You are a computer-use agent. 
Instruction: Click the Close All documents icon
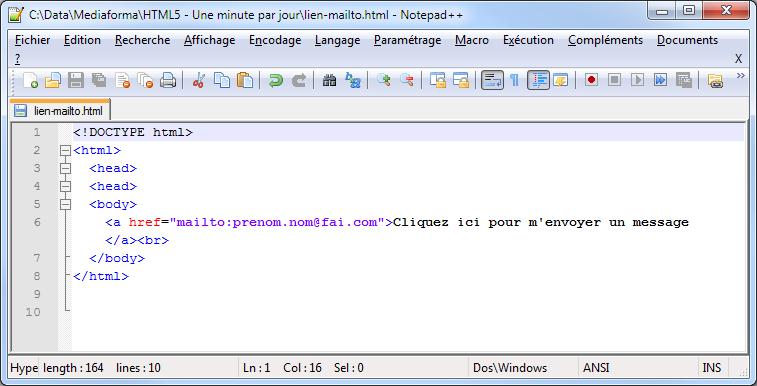(145, 80)
